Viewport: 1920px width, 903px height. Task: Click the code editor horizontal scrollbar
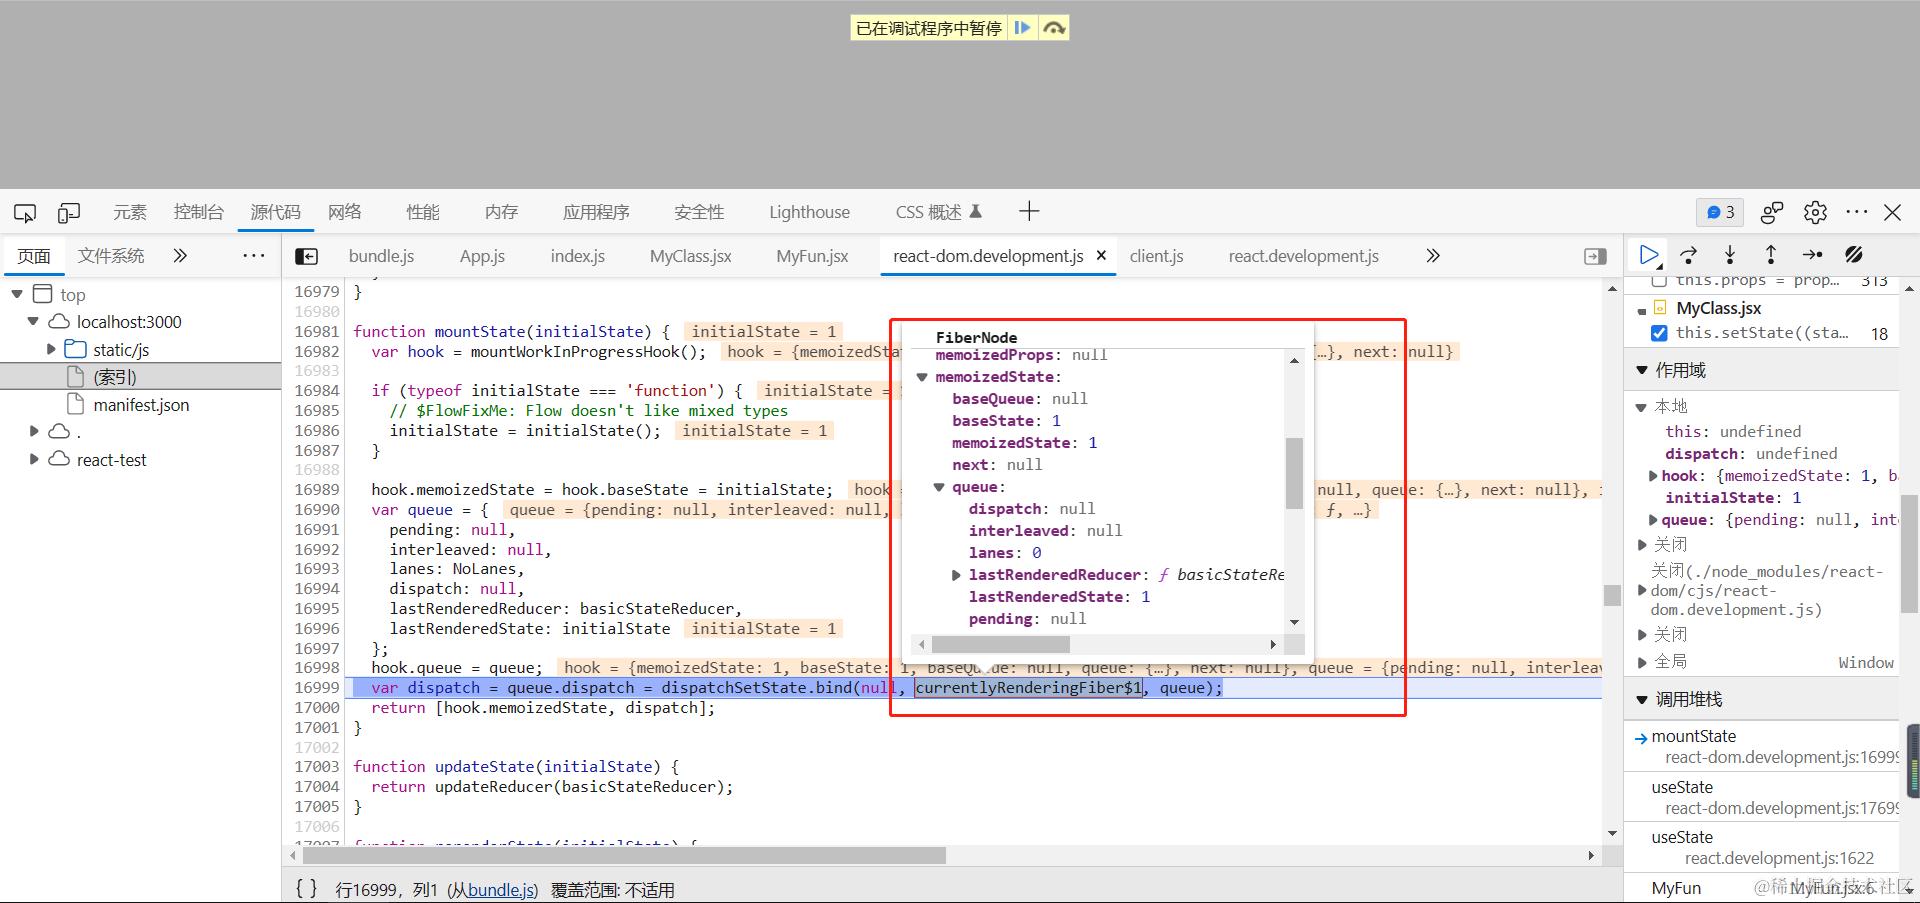625,856
